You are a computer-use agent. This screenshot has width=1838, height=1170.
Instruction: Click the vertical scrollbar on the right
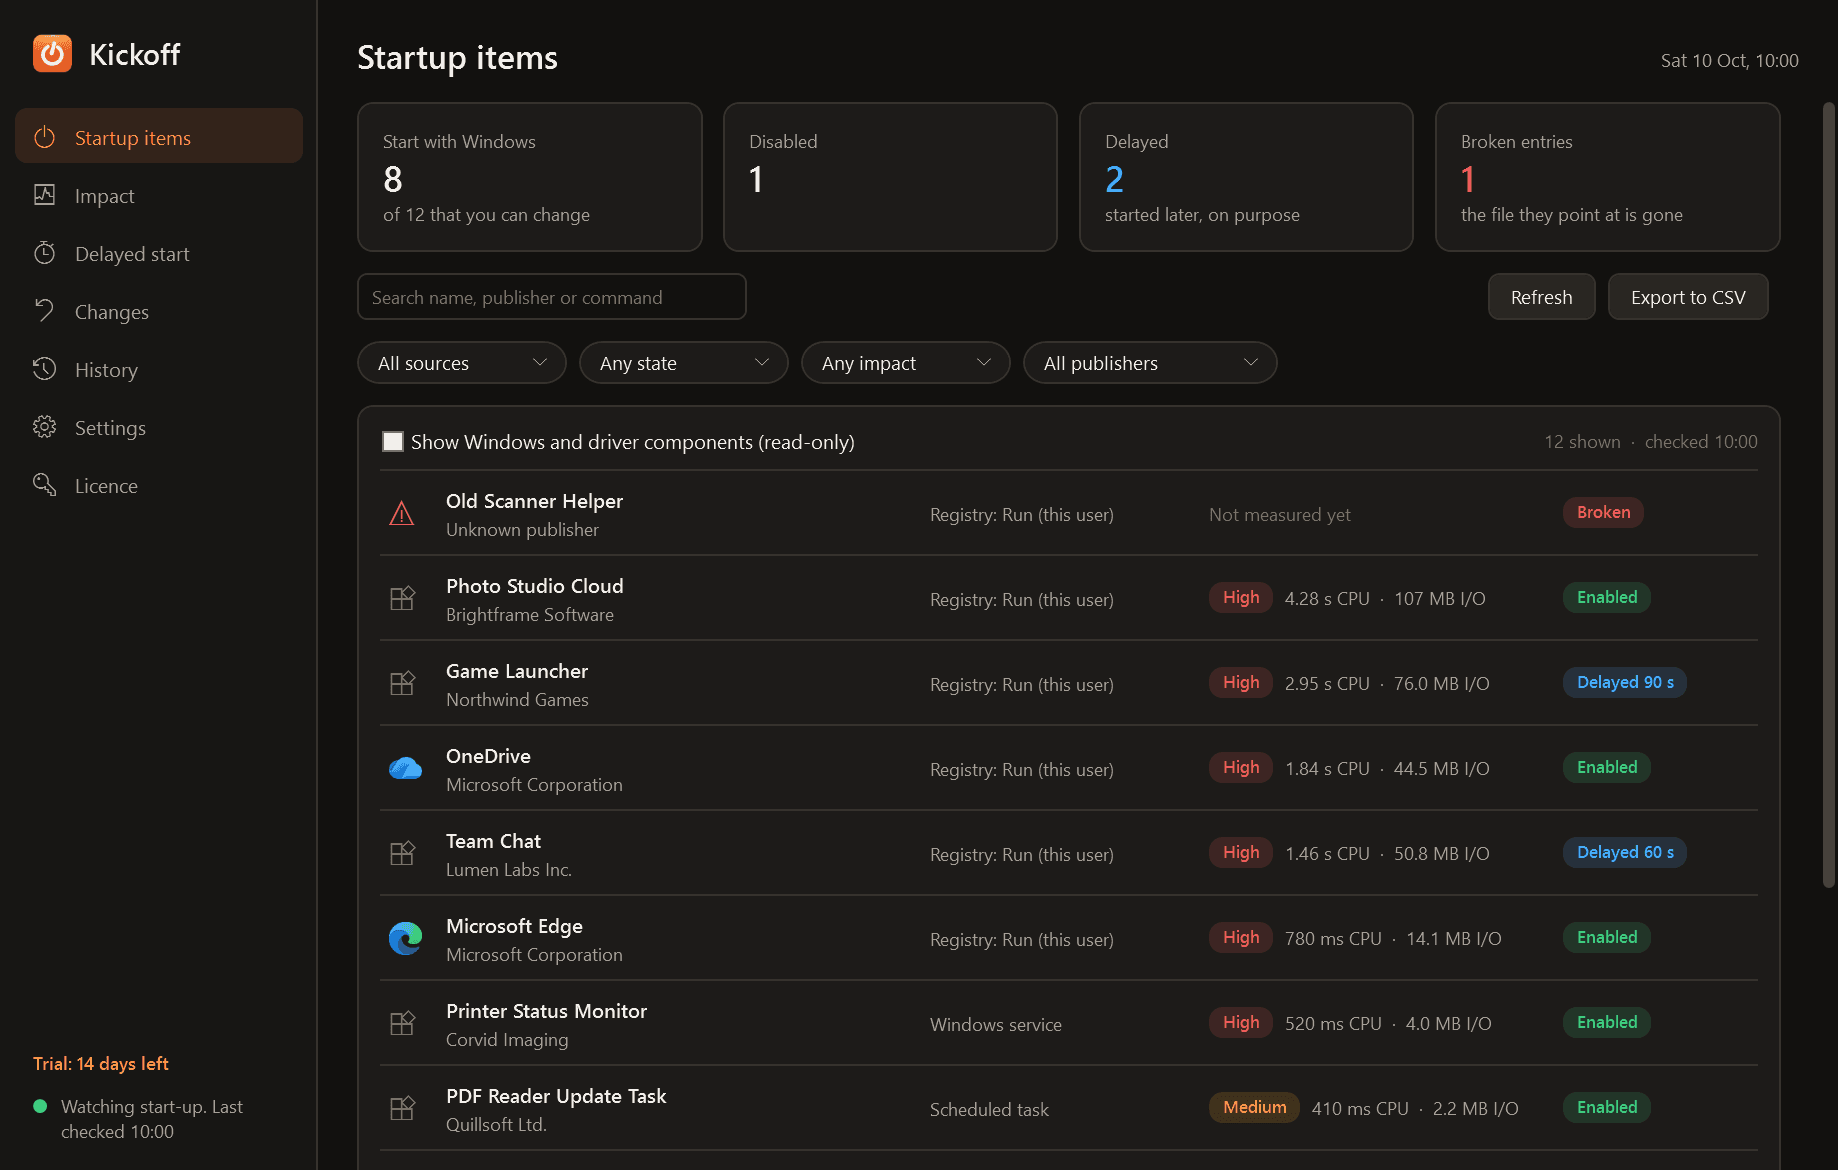click(1829, 495)
